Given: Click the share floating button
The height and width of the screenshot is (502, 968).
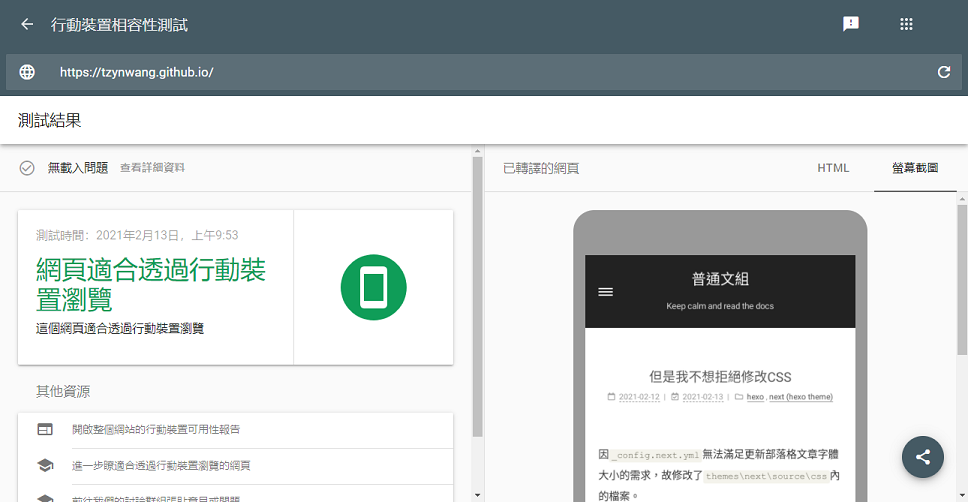Looking at the screenshot, I should click(x=922, y=457).
